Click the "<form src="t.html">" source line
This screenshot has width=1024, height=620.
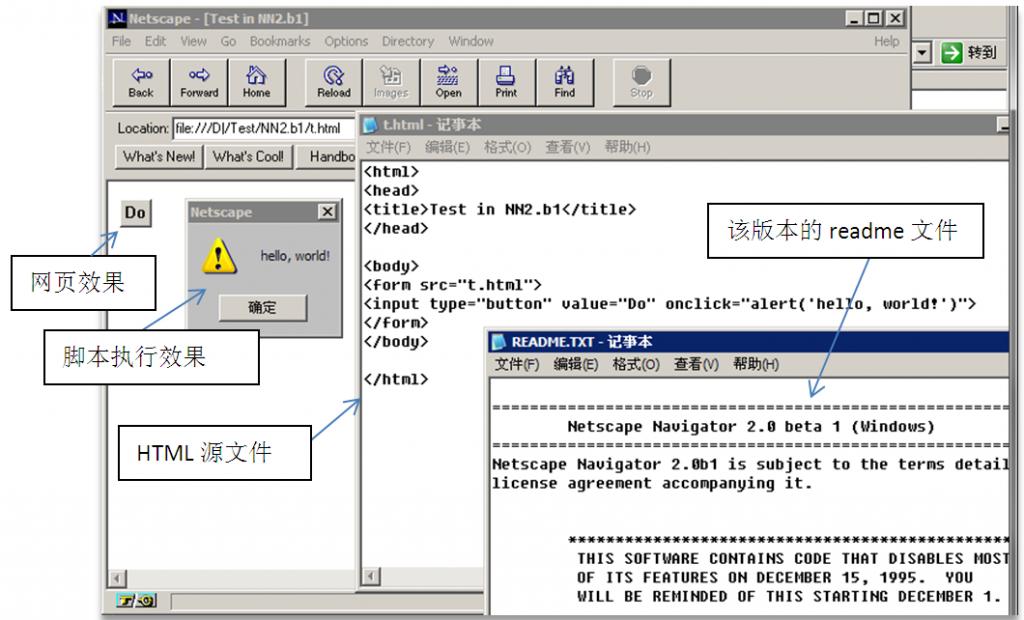453,285
